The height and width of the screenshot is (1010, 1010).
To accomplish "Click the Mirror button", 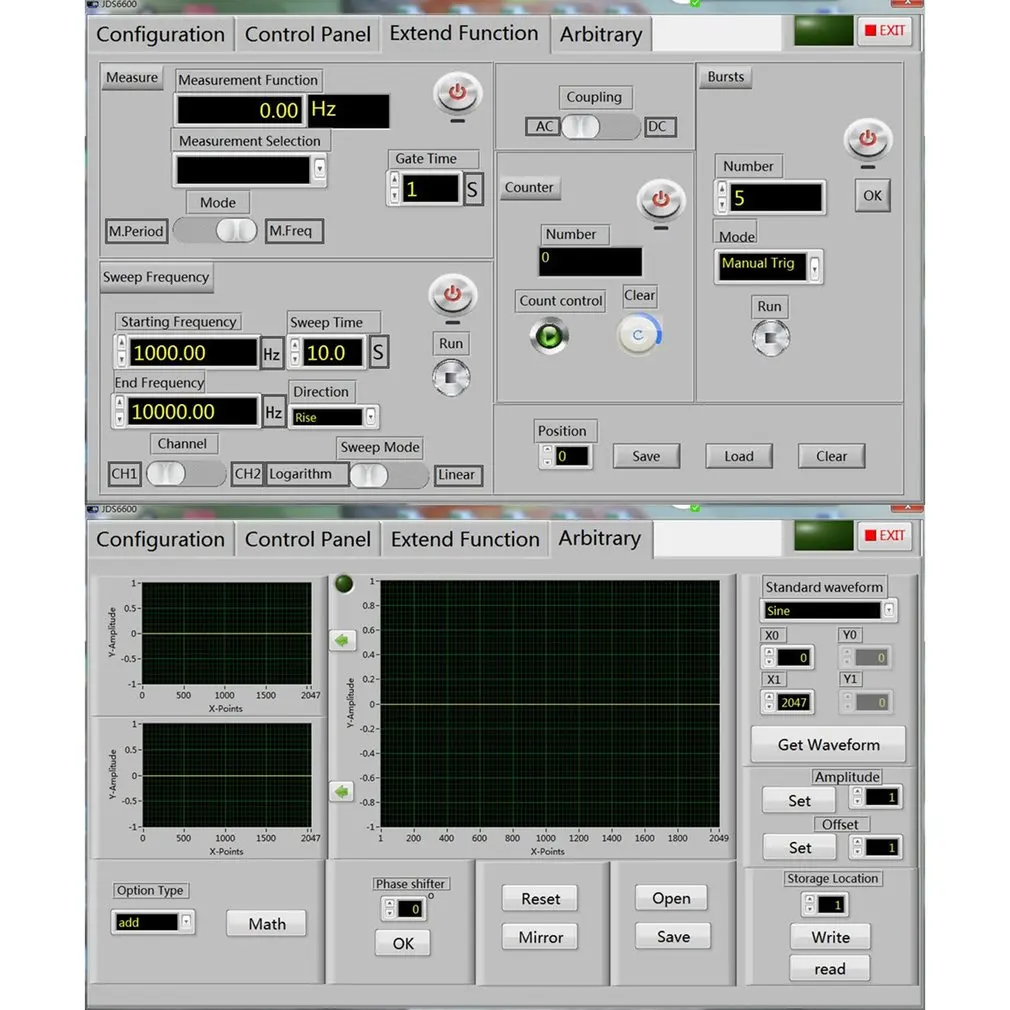I will click(x=540, y=937).
